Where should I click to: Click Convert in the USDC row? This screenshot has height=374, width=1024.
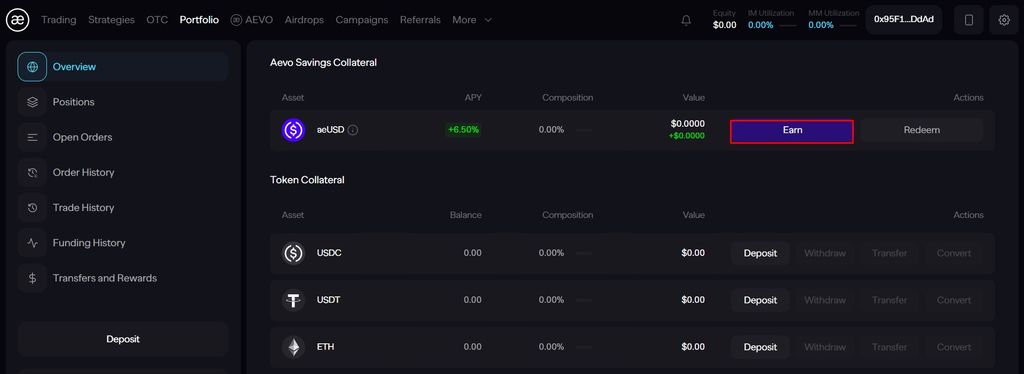pos(954,253)
